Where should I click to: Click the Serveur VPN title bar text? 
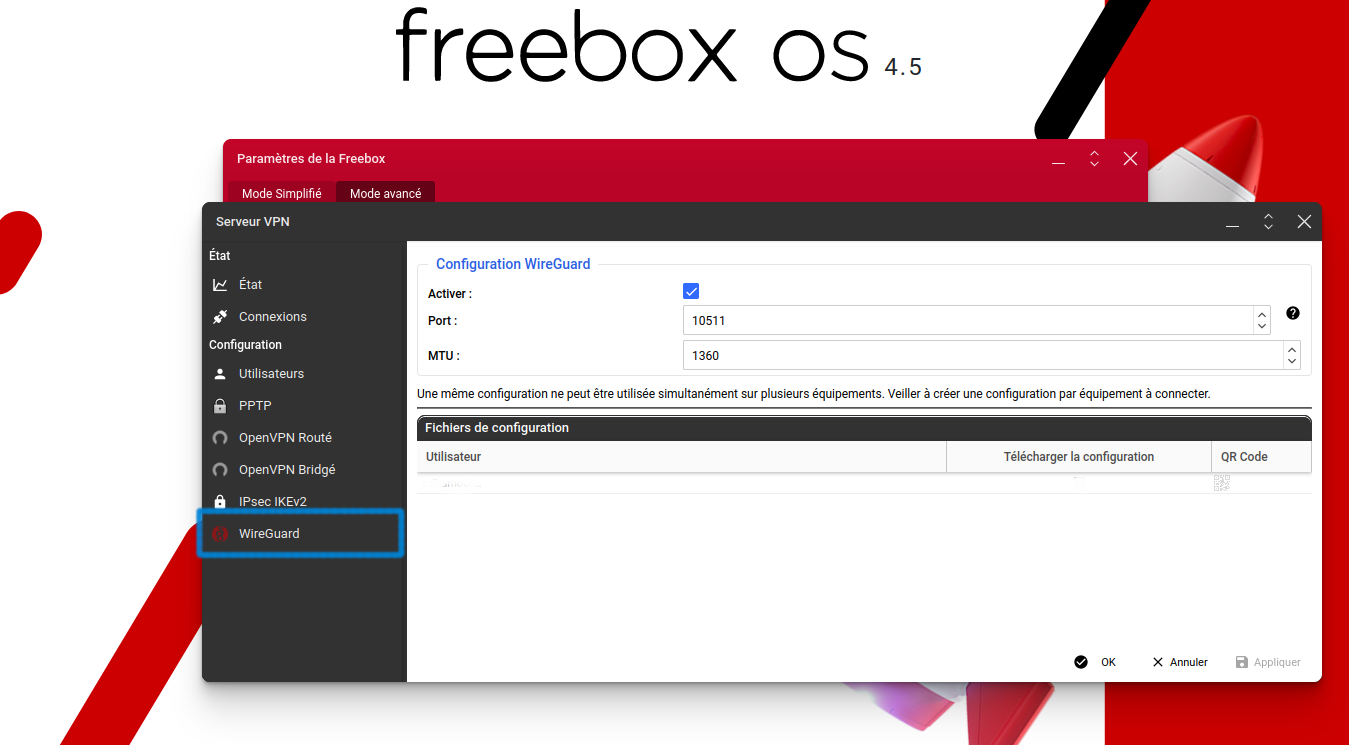[x=253, y=222]
